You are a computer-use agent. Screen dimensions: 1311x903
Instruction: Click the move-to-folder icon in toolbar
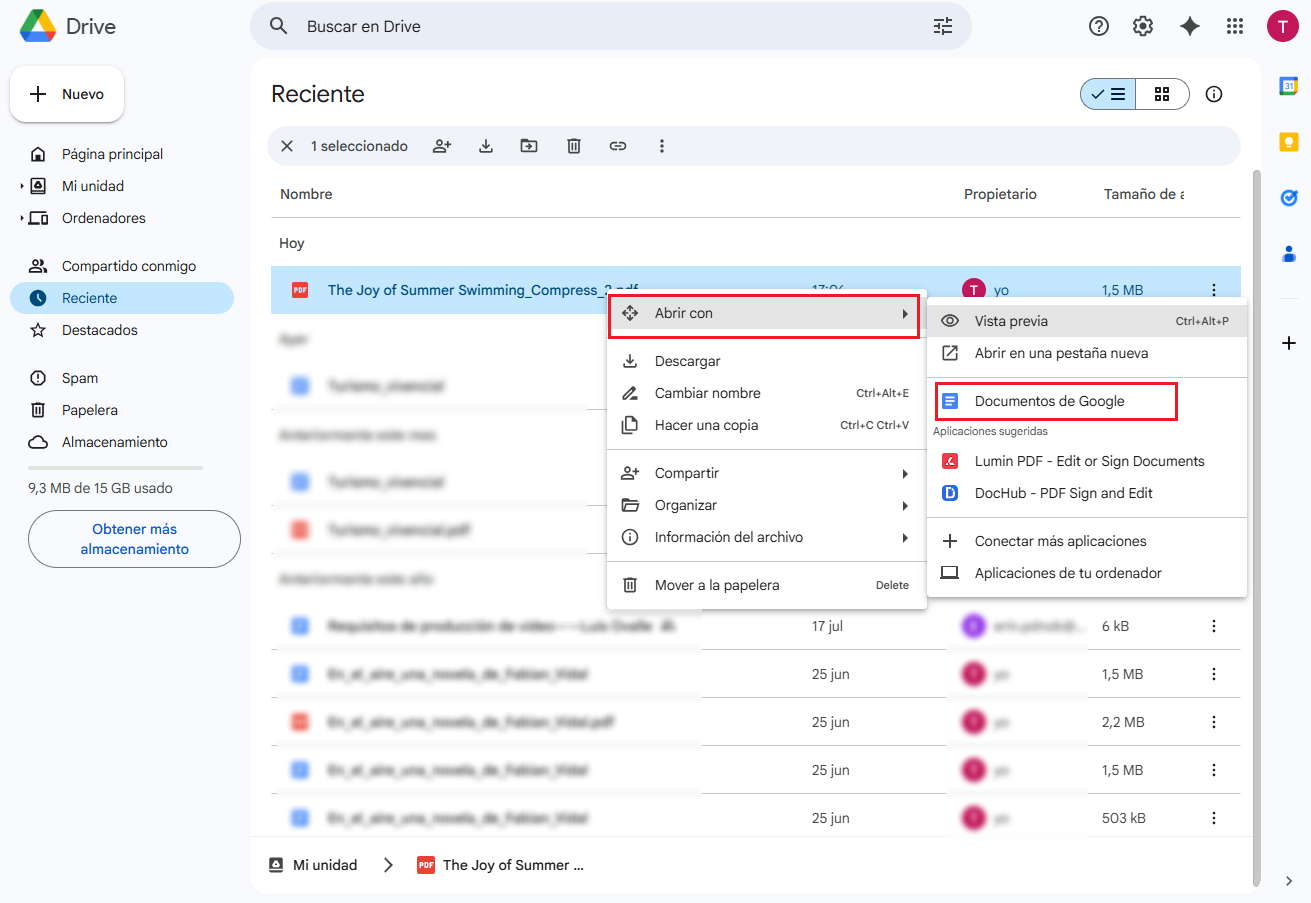coord(529,146)
